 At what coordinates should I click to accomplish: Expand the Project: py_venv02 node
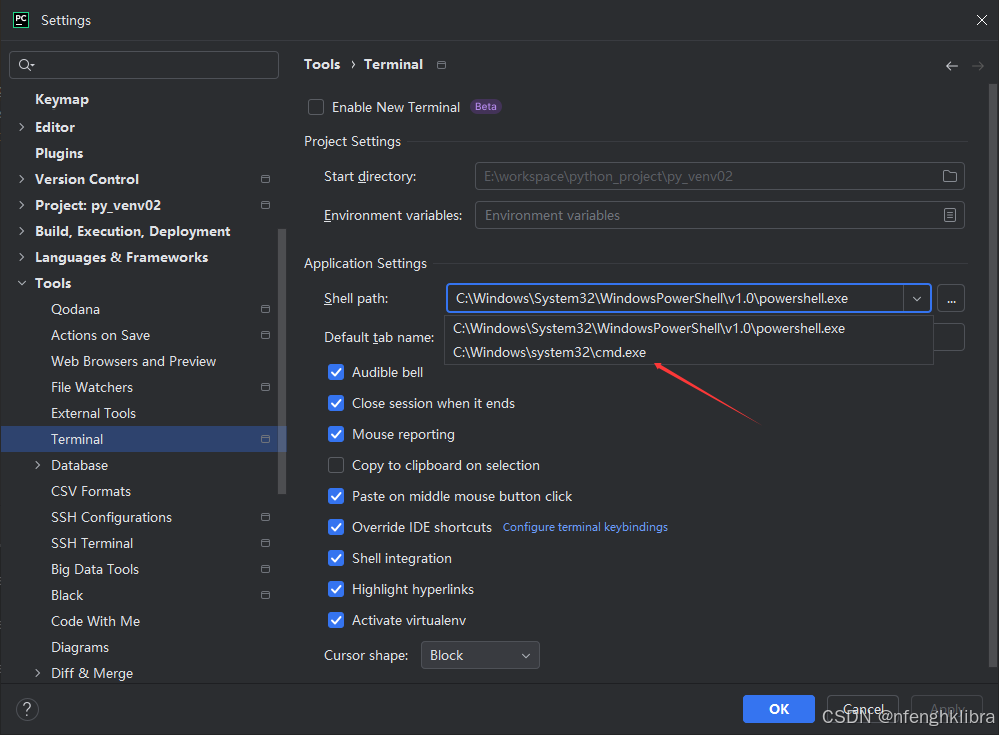click(x=22, y=205)
